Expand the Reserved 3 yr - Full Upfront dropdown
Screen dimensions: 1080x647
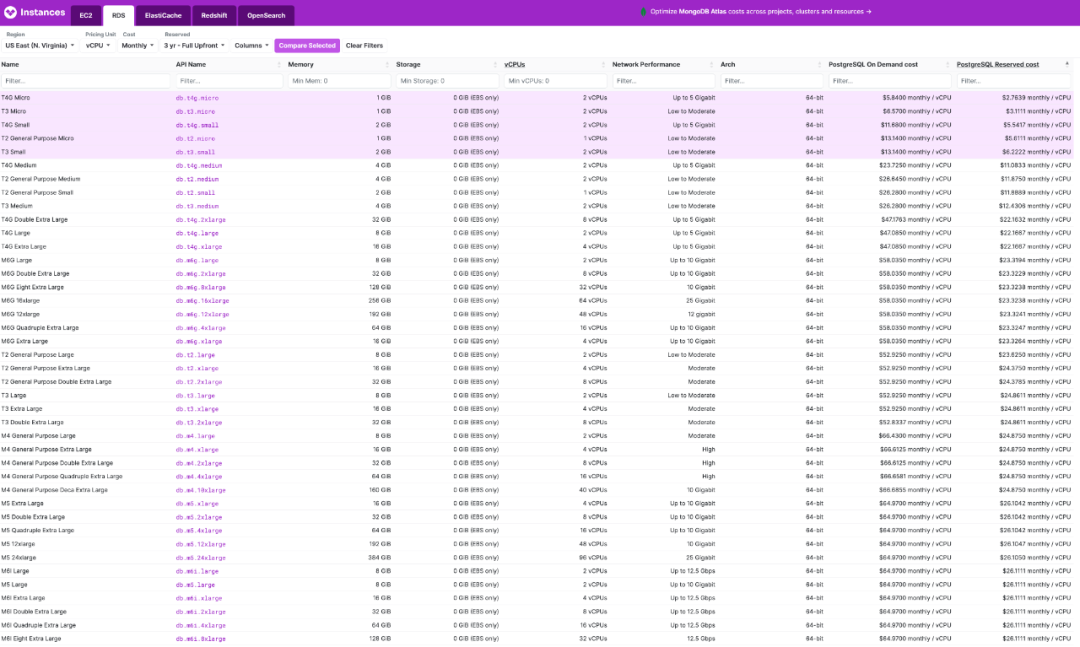pyautogui.click(x=194, y=45)
